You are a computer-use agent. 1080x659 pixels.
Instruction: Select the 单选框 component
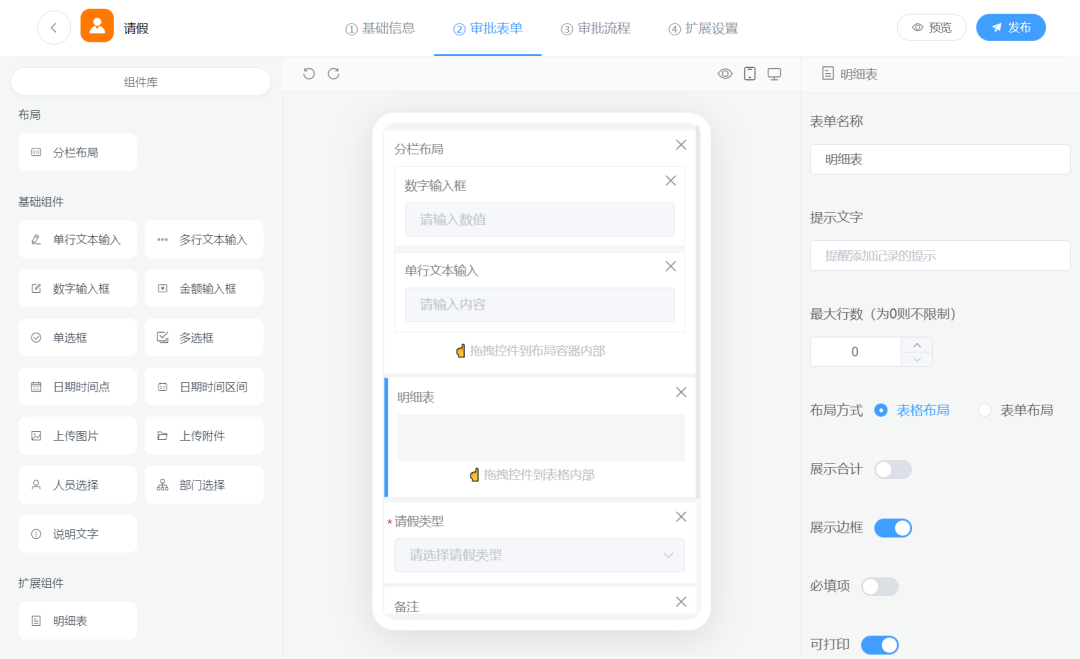(77, 337)
